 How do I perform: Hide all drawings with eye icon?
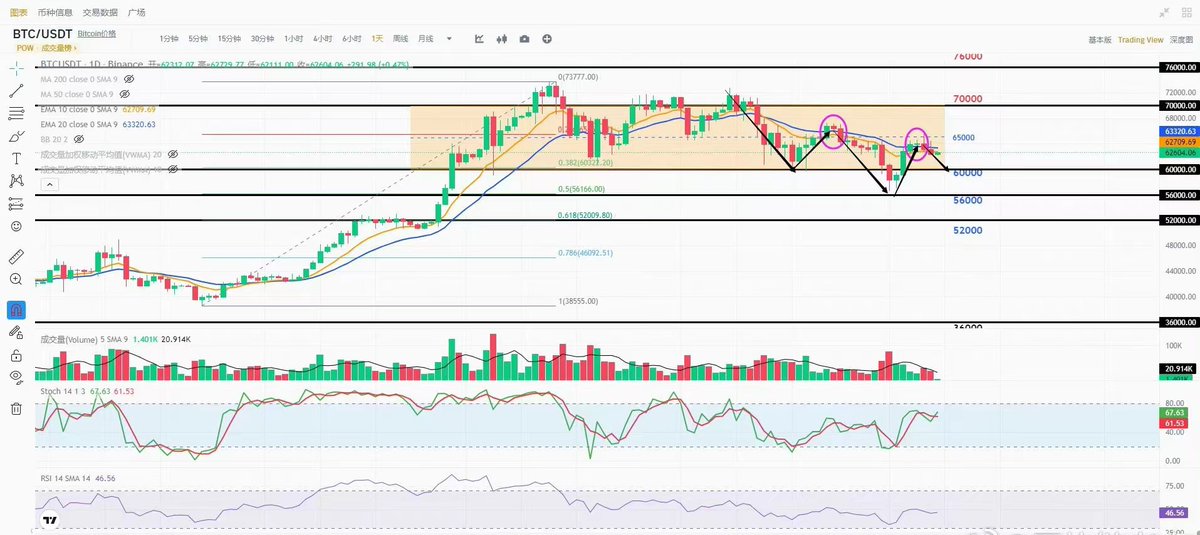click(x=16, y=378)
